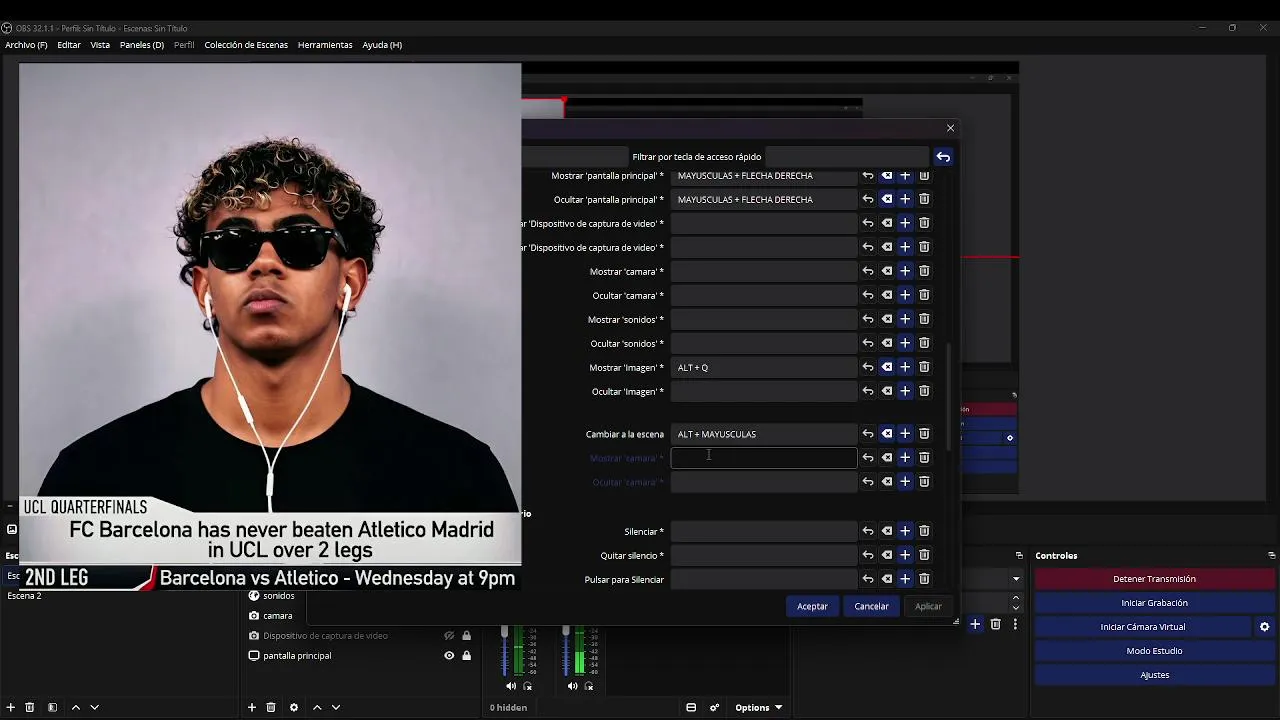Viewport: 1280px width, 720px height.
Task: Open the Ayuda (H) menu
Action: click(382, 45)
